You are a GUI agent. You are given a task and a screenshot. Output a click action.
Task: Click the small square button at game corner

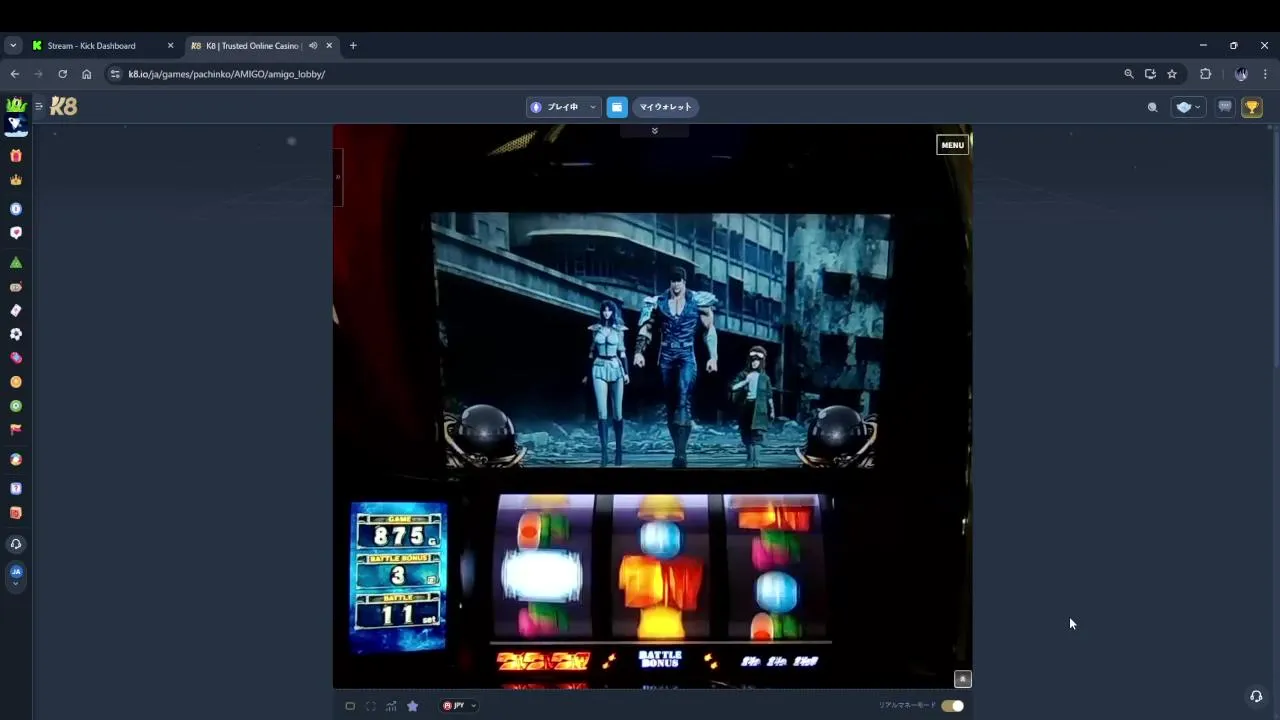962,679
